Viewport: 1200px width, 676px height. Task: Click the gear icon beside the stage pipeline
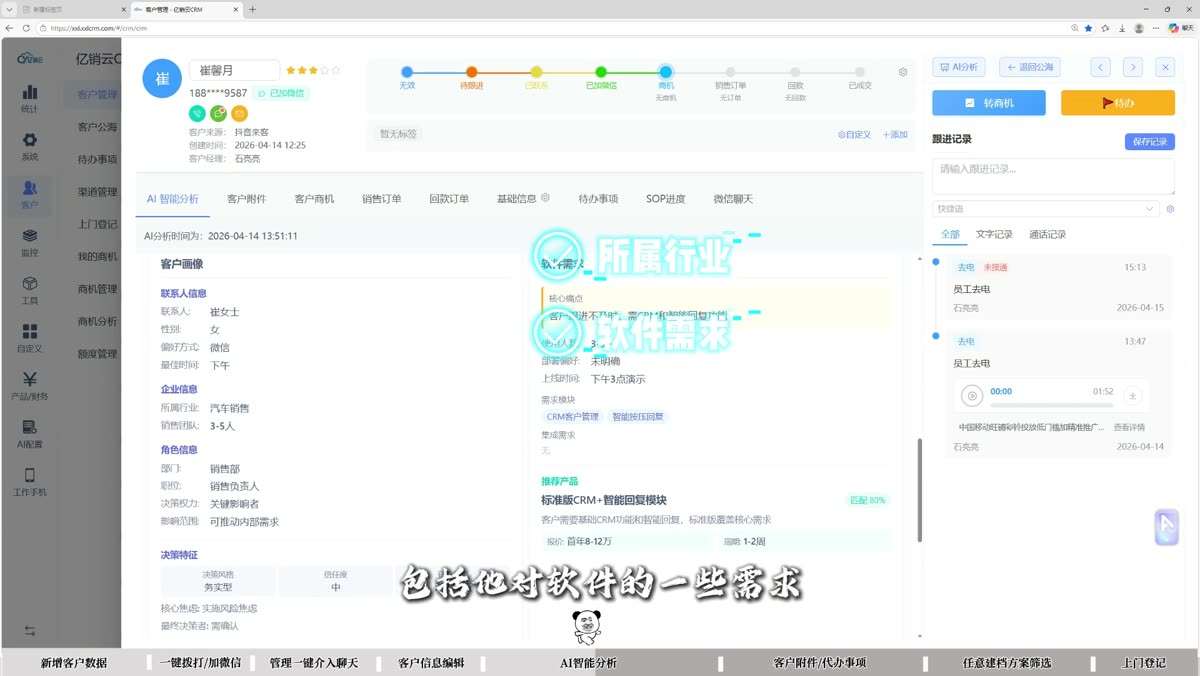pyautogui.click(x=903, y=72)
